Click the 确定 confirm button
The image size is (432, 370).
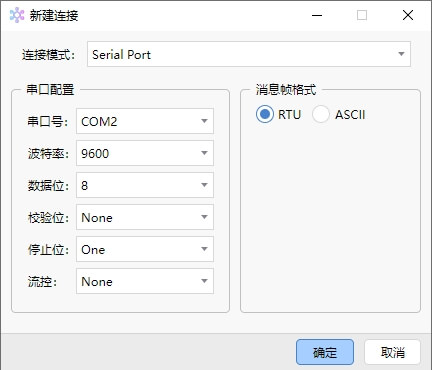tap(325, 352)
